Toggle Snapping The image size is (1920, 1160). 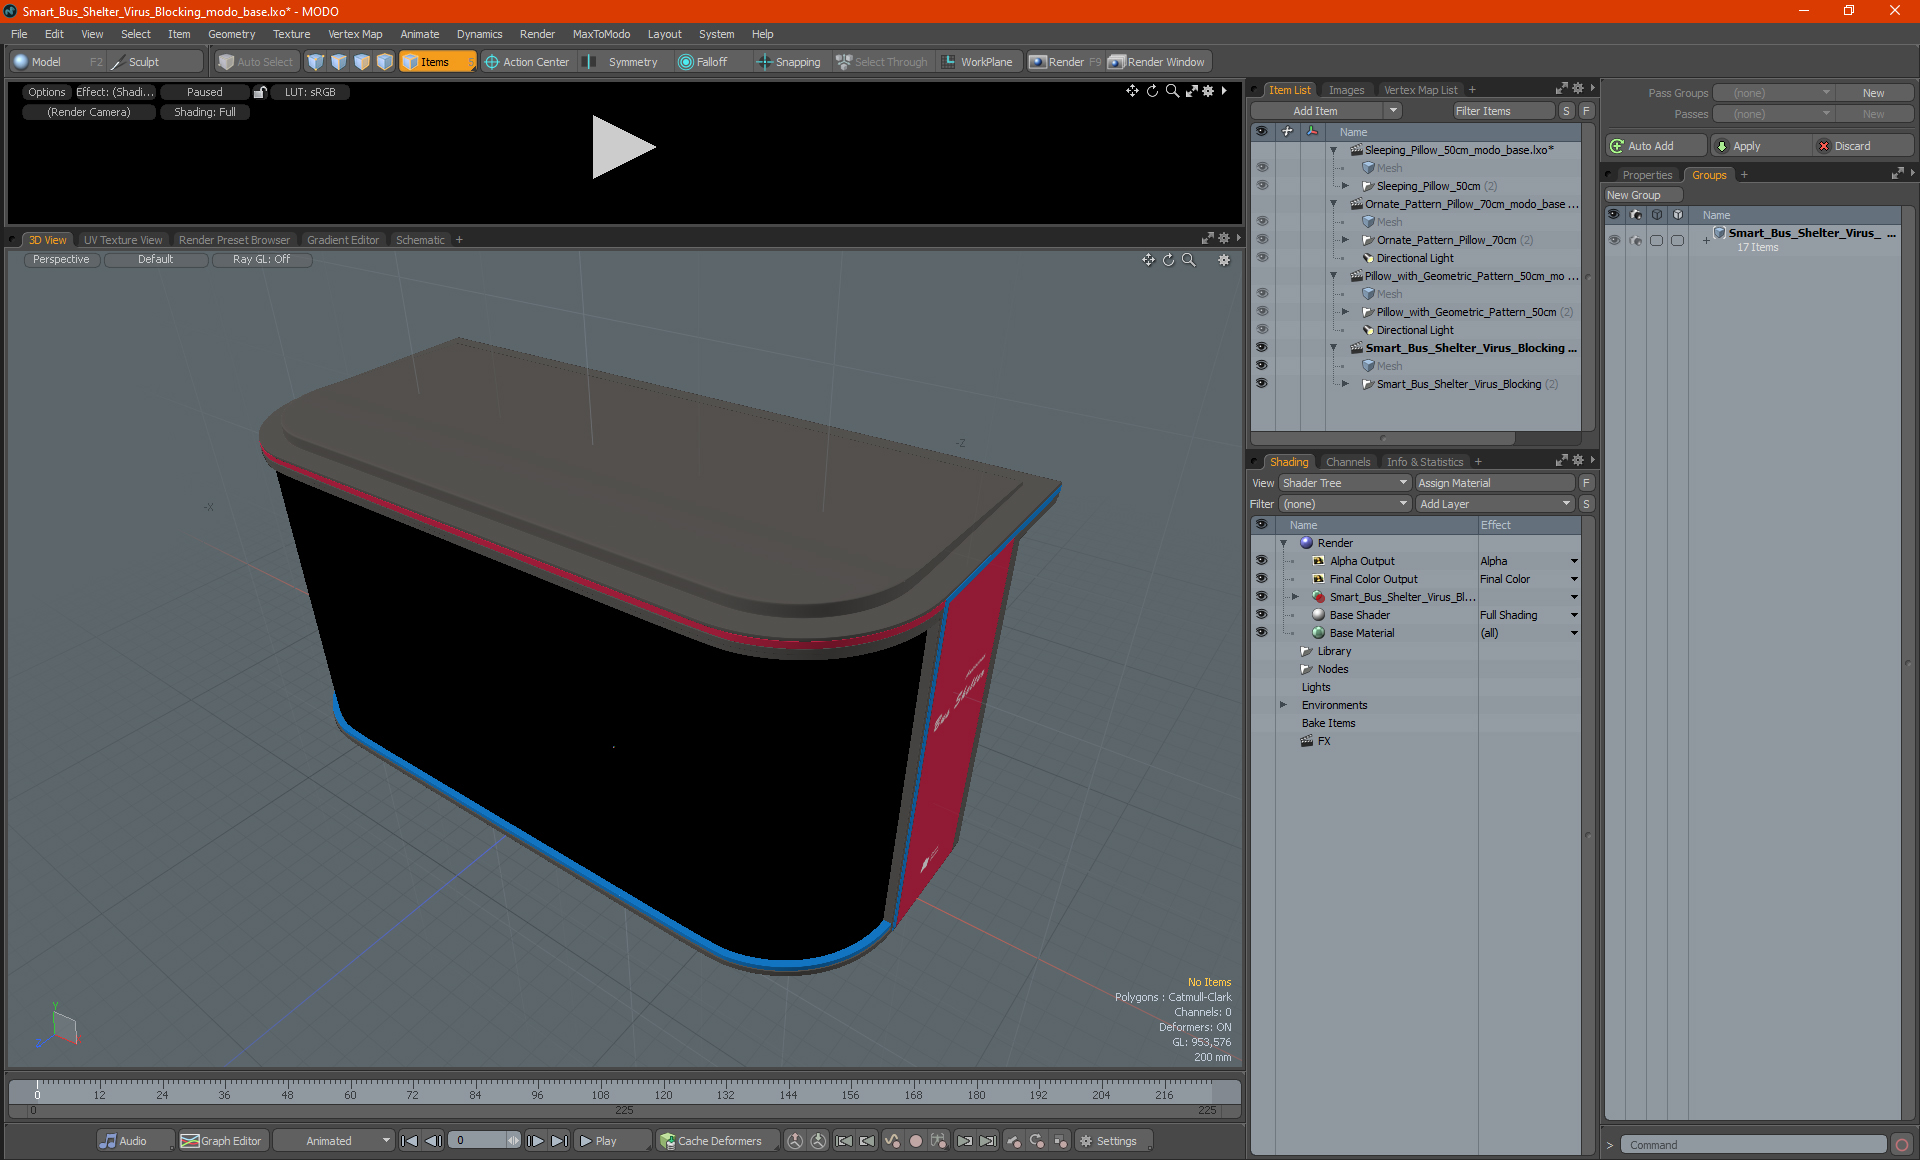[x=789, y=62]
